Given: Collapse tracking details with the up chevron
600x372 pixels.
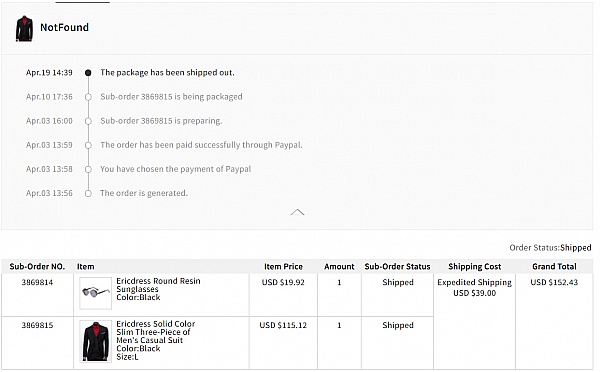Looking at the screenshot, I should click(297, 212).
